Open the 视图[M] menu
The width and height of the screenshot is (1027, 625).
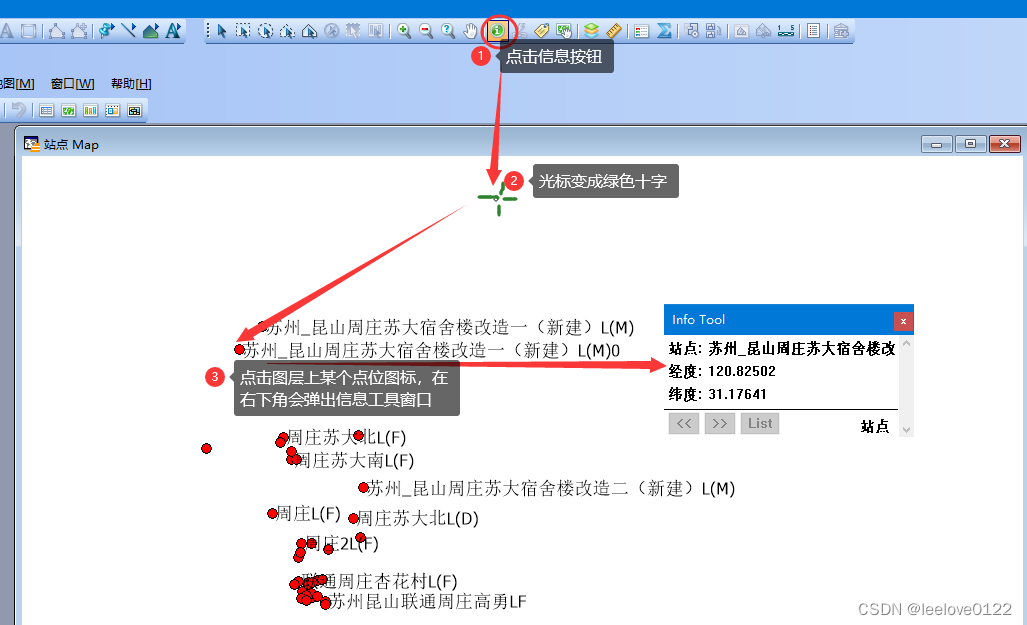[x=15, y=83]
